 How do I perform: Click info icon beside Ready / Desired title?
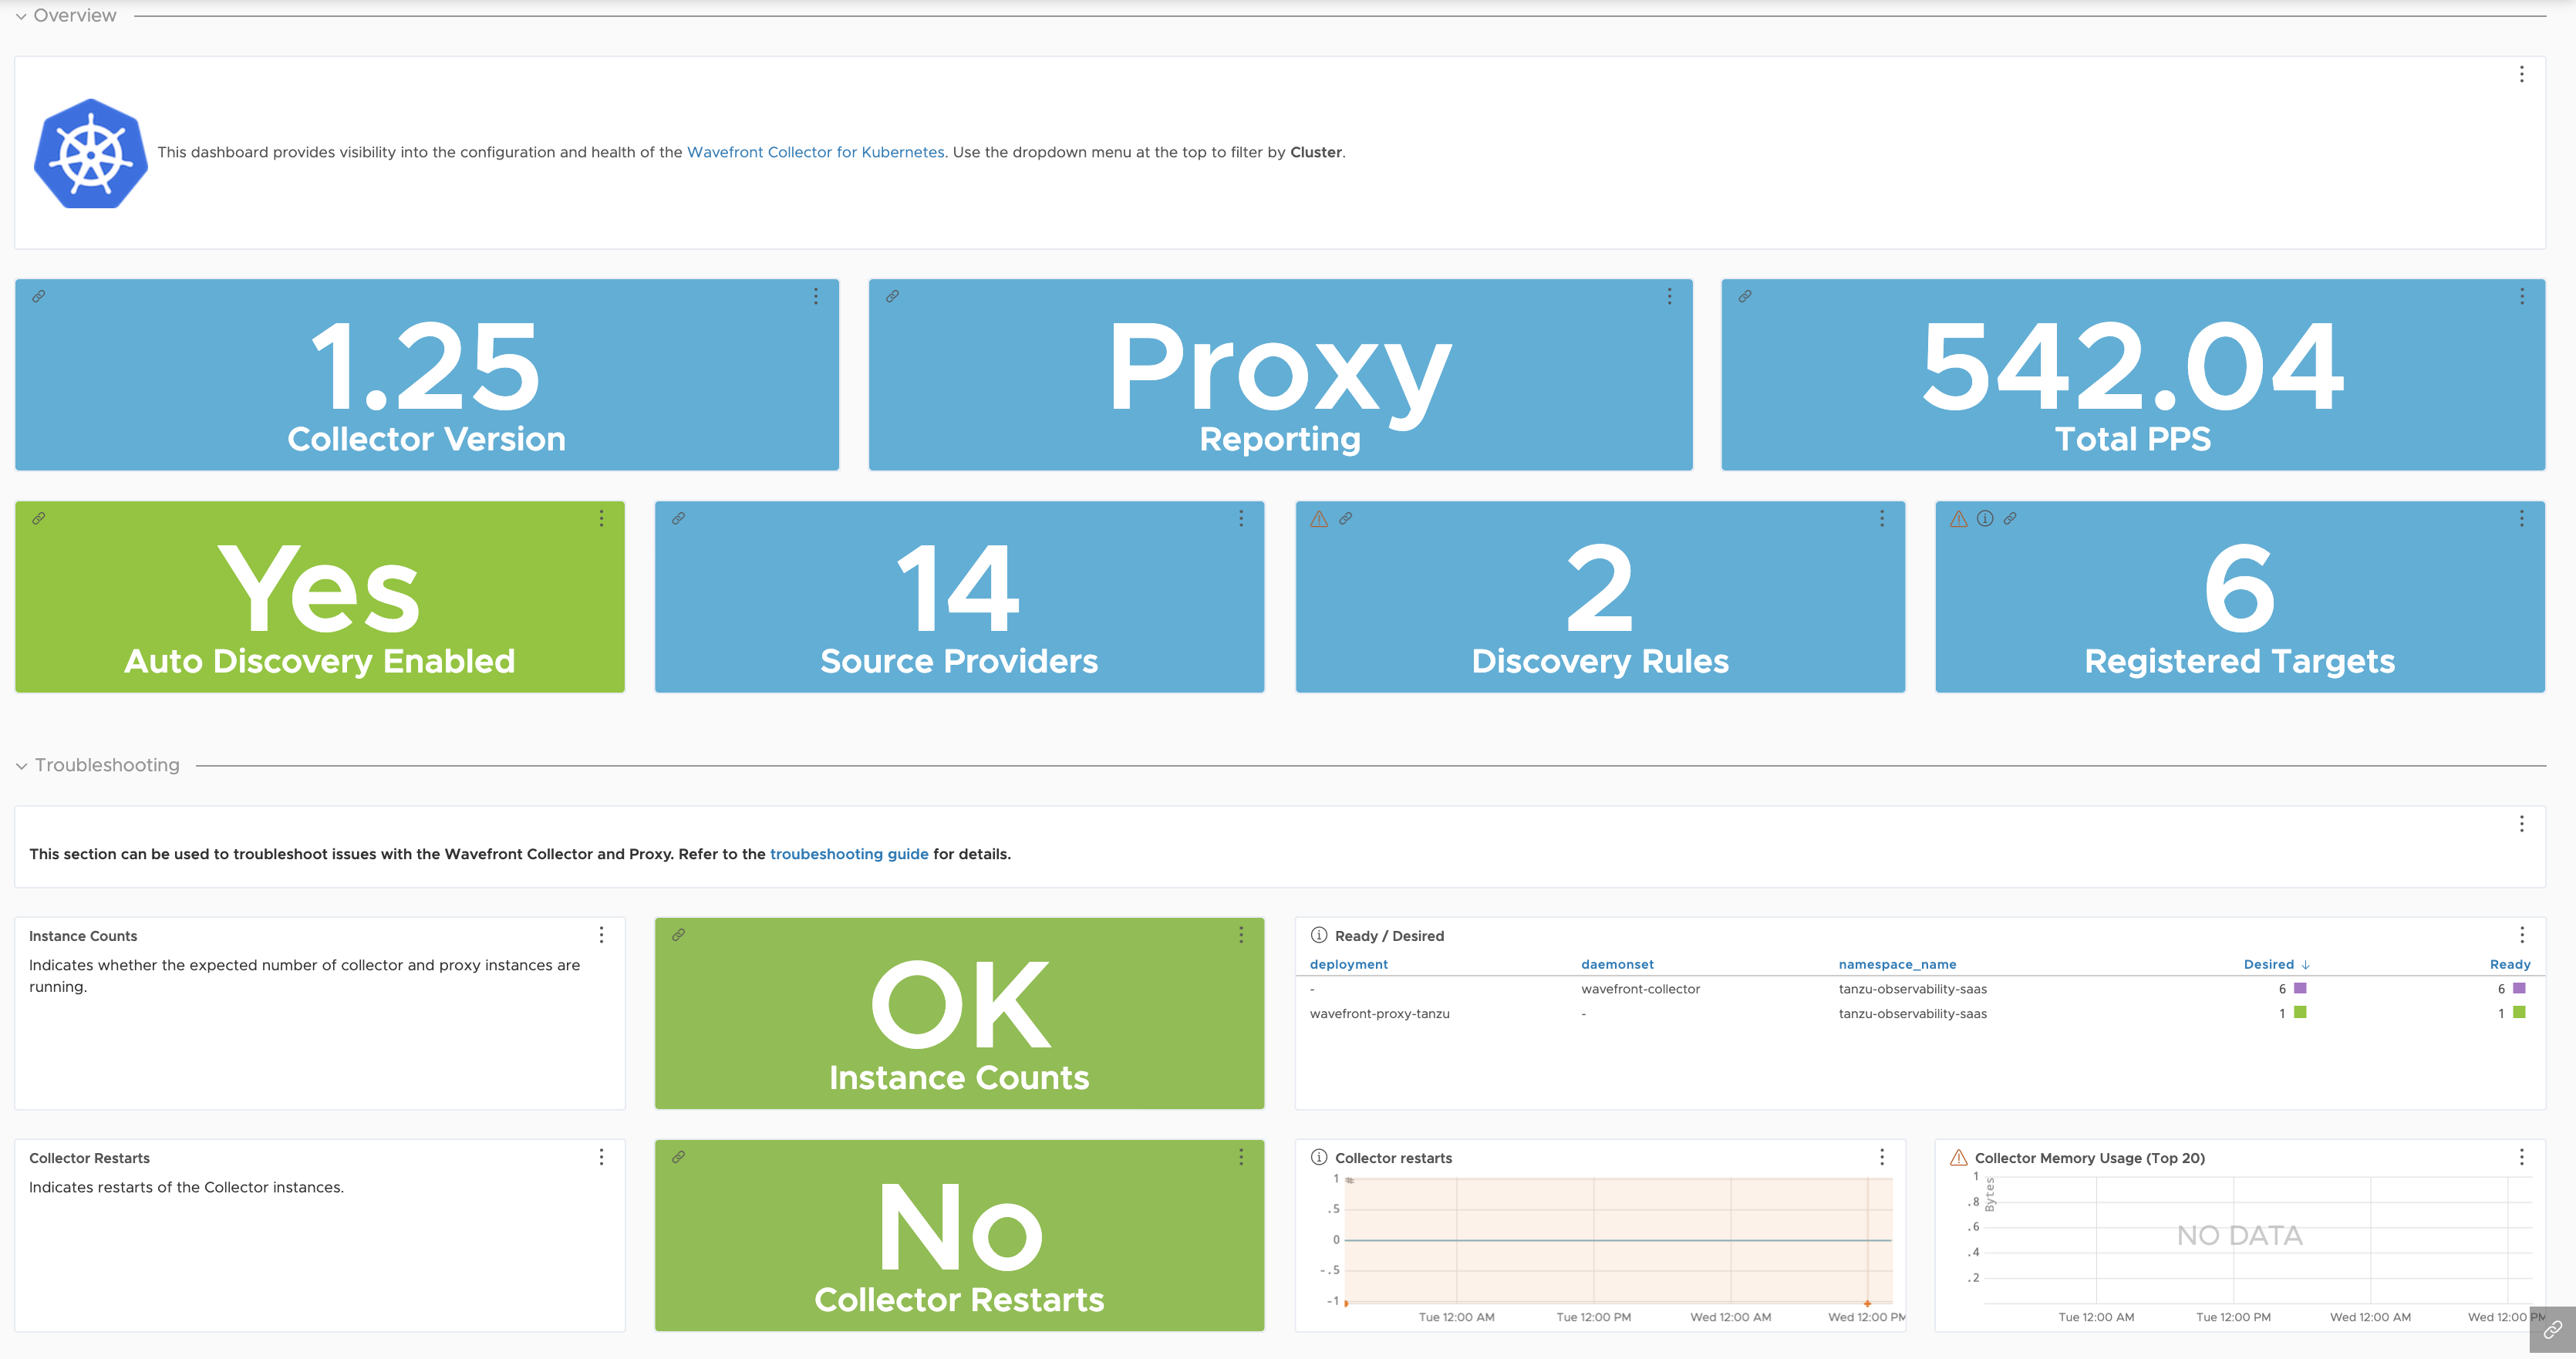point(1319,935)
